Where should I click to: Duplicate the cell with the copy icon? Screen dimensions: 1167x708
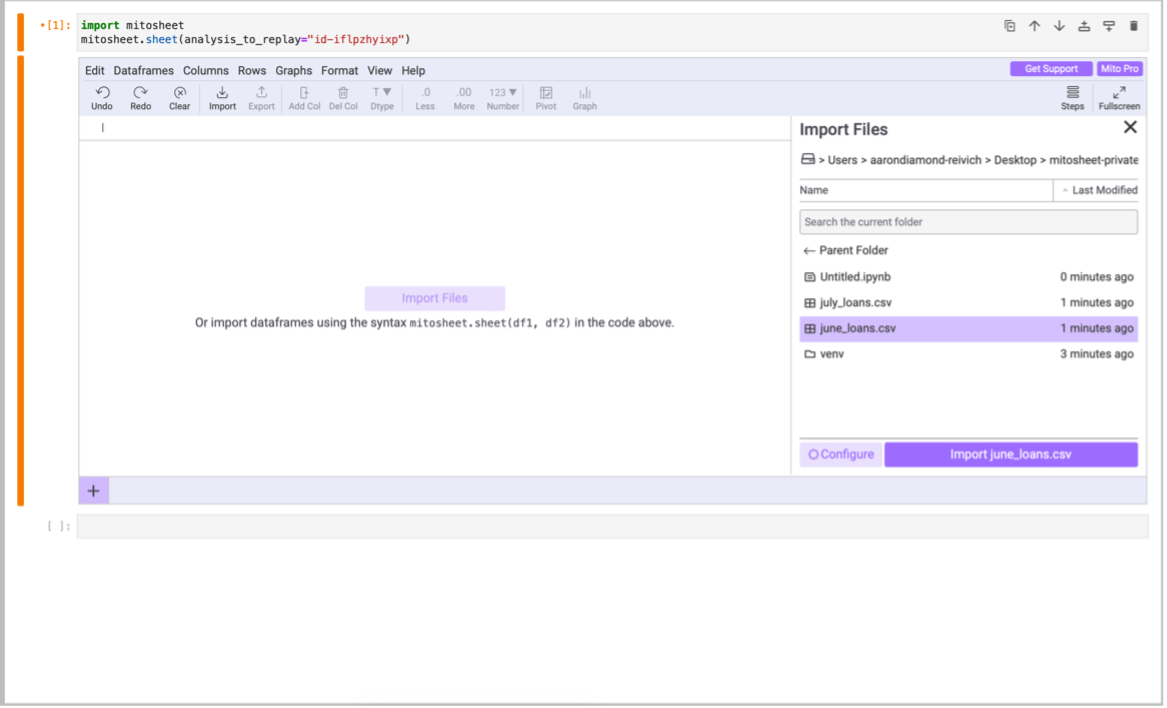coord(1009,26)
